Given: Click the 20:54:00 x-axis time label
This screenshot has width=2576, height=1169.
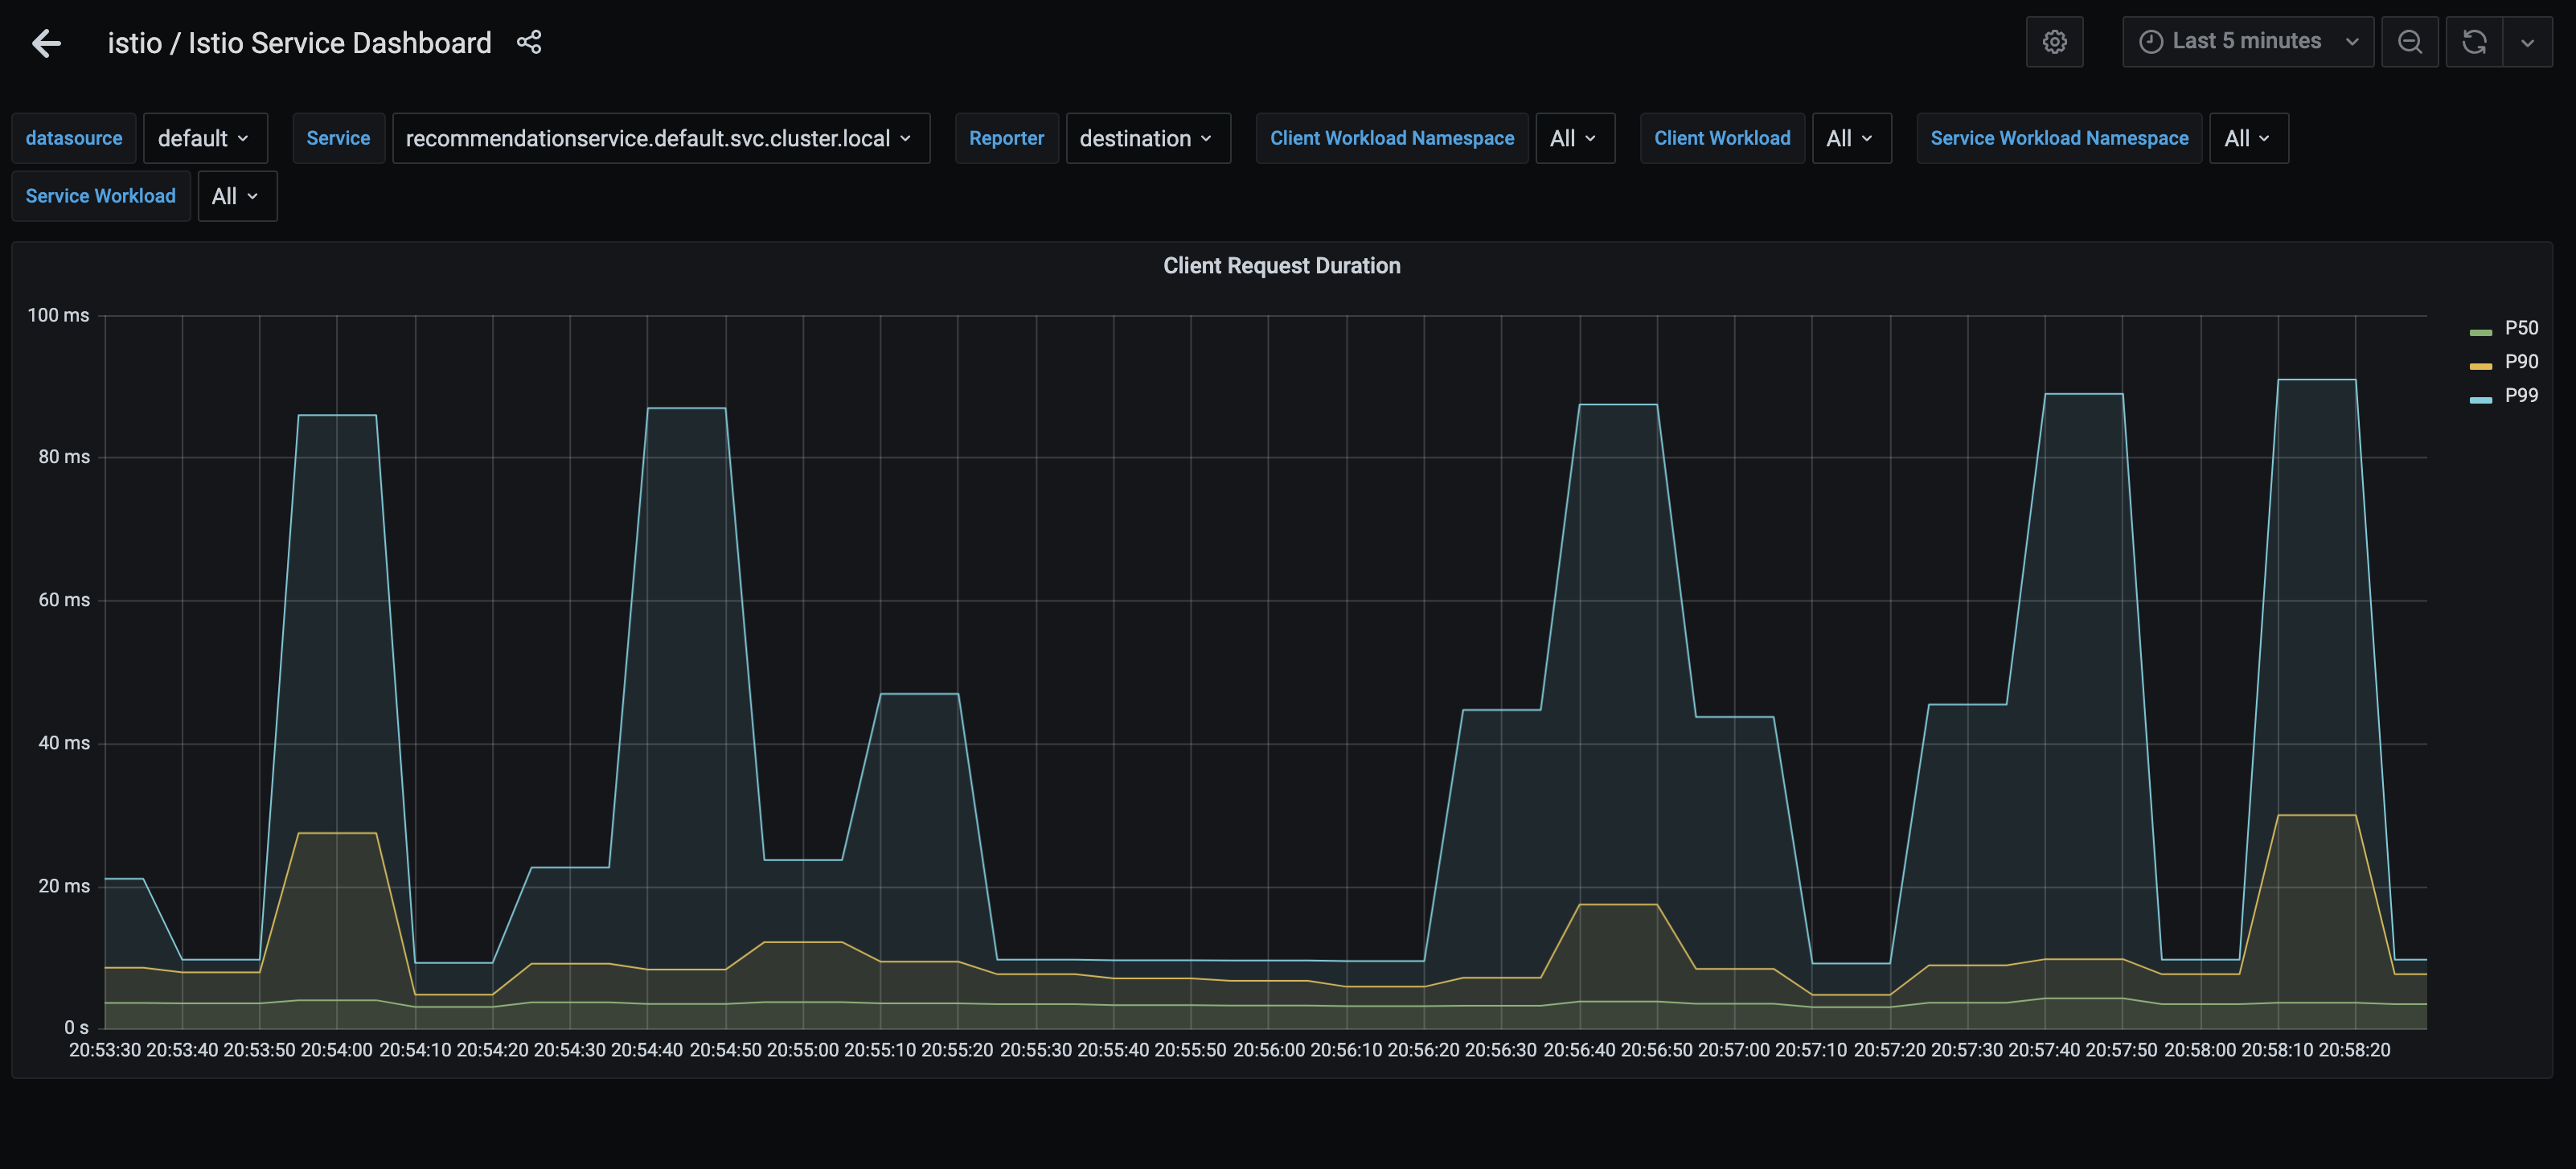Looking at the screenshot, I should (x=337, y=1050).
